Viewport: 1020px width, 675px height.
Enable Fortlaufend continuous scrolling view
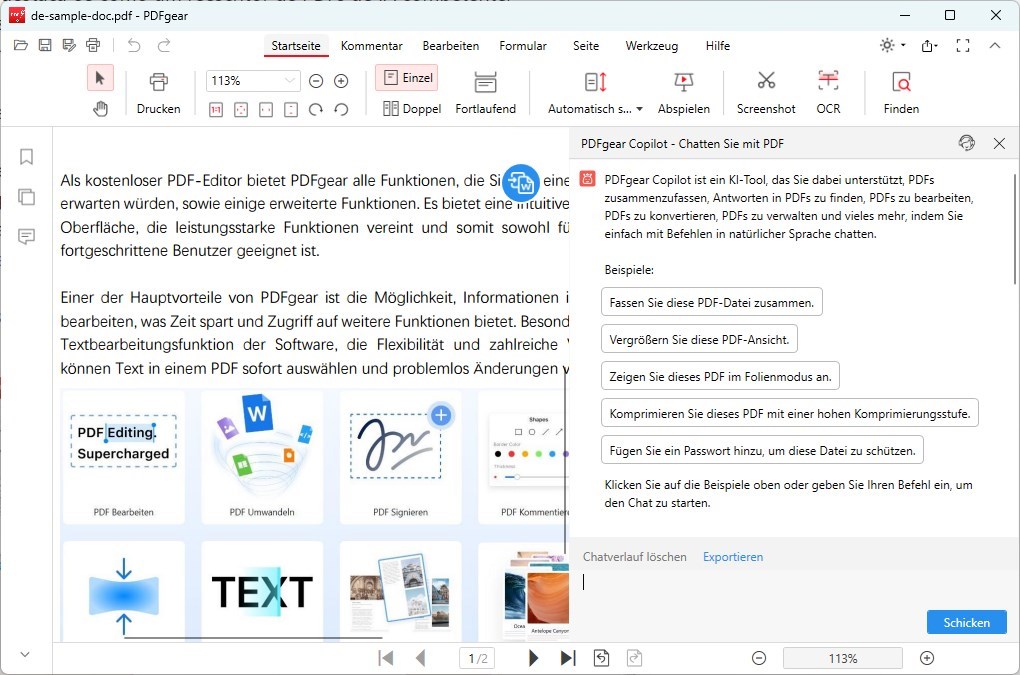click(x=486, y=90)
